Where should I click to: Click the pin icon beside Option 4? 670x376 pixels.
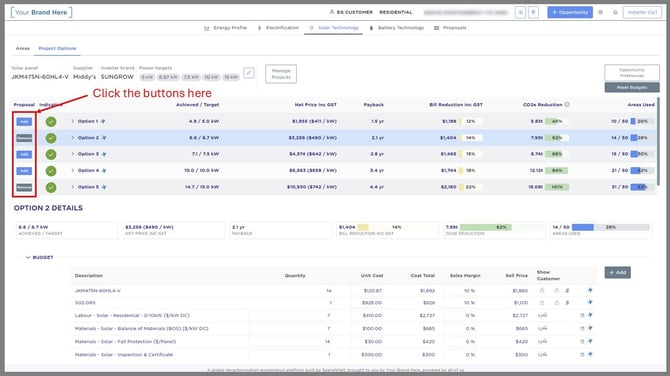click(104, 170)
